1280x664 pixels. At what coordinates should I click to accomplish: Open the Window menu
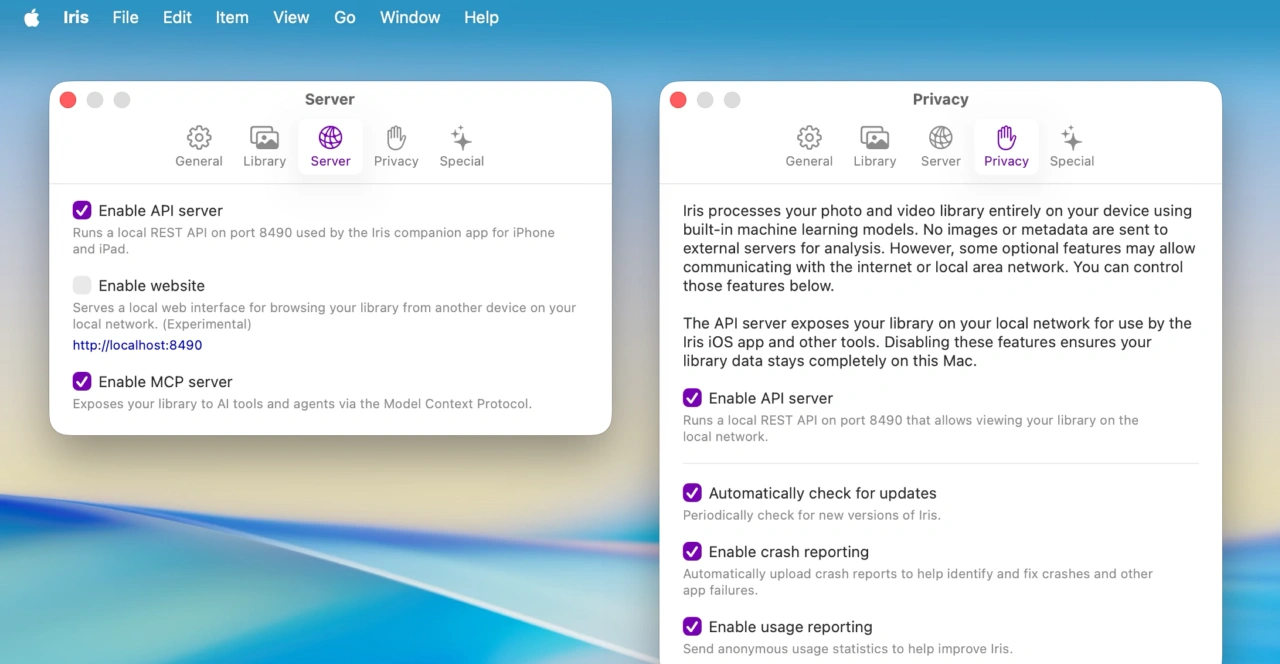tap(410, 18)
